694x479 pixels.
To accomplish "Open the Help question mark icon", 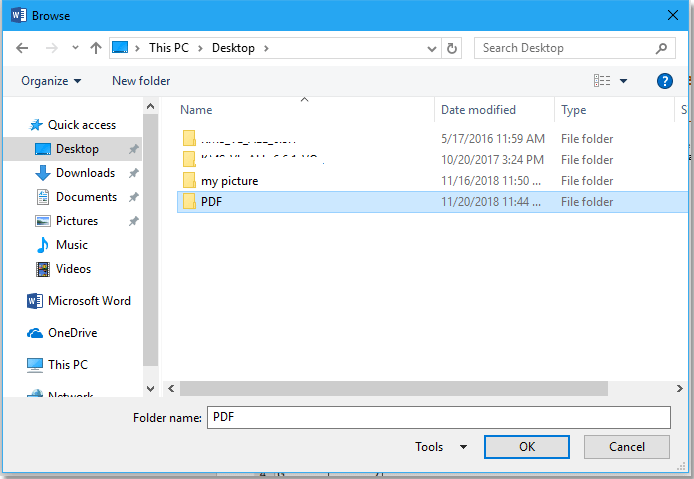I will pos(664,81).
